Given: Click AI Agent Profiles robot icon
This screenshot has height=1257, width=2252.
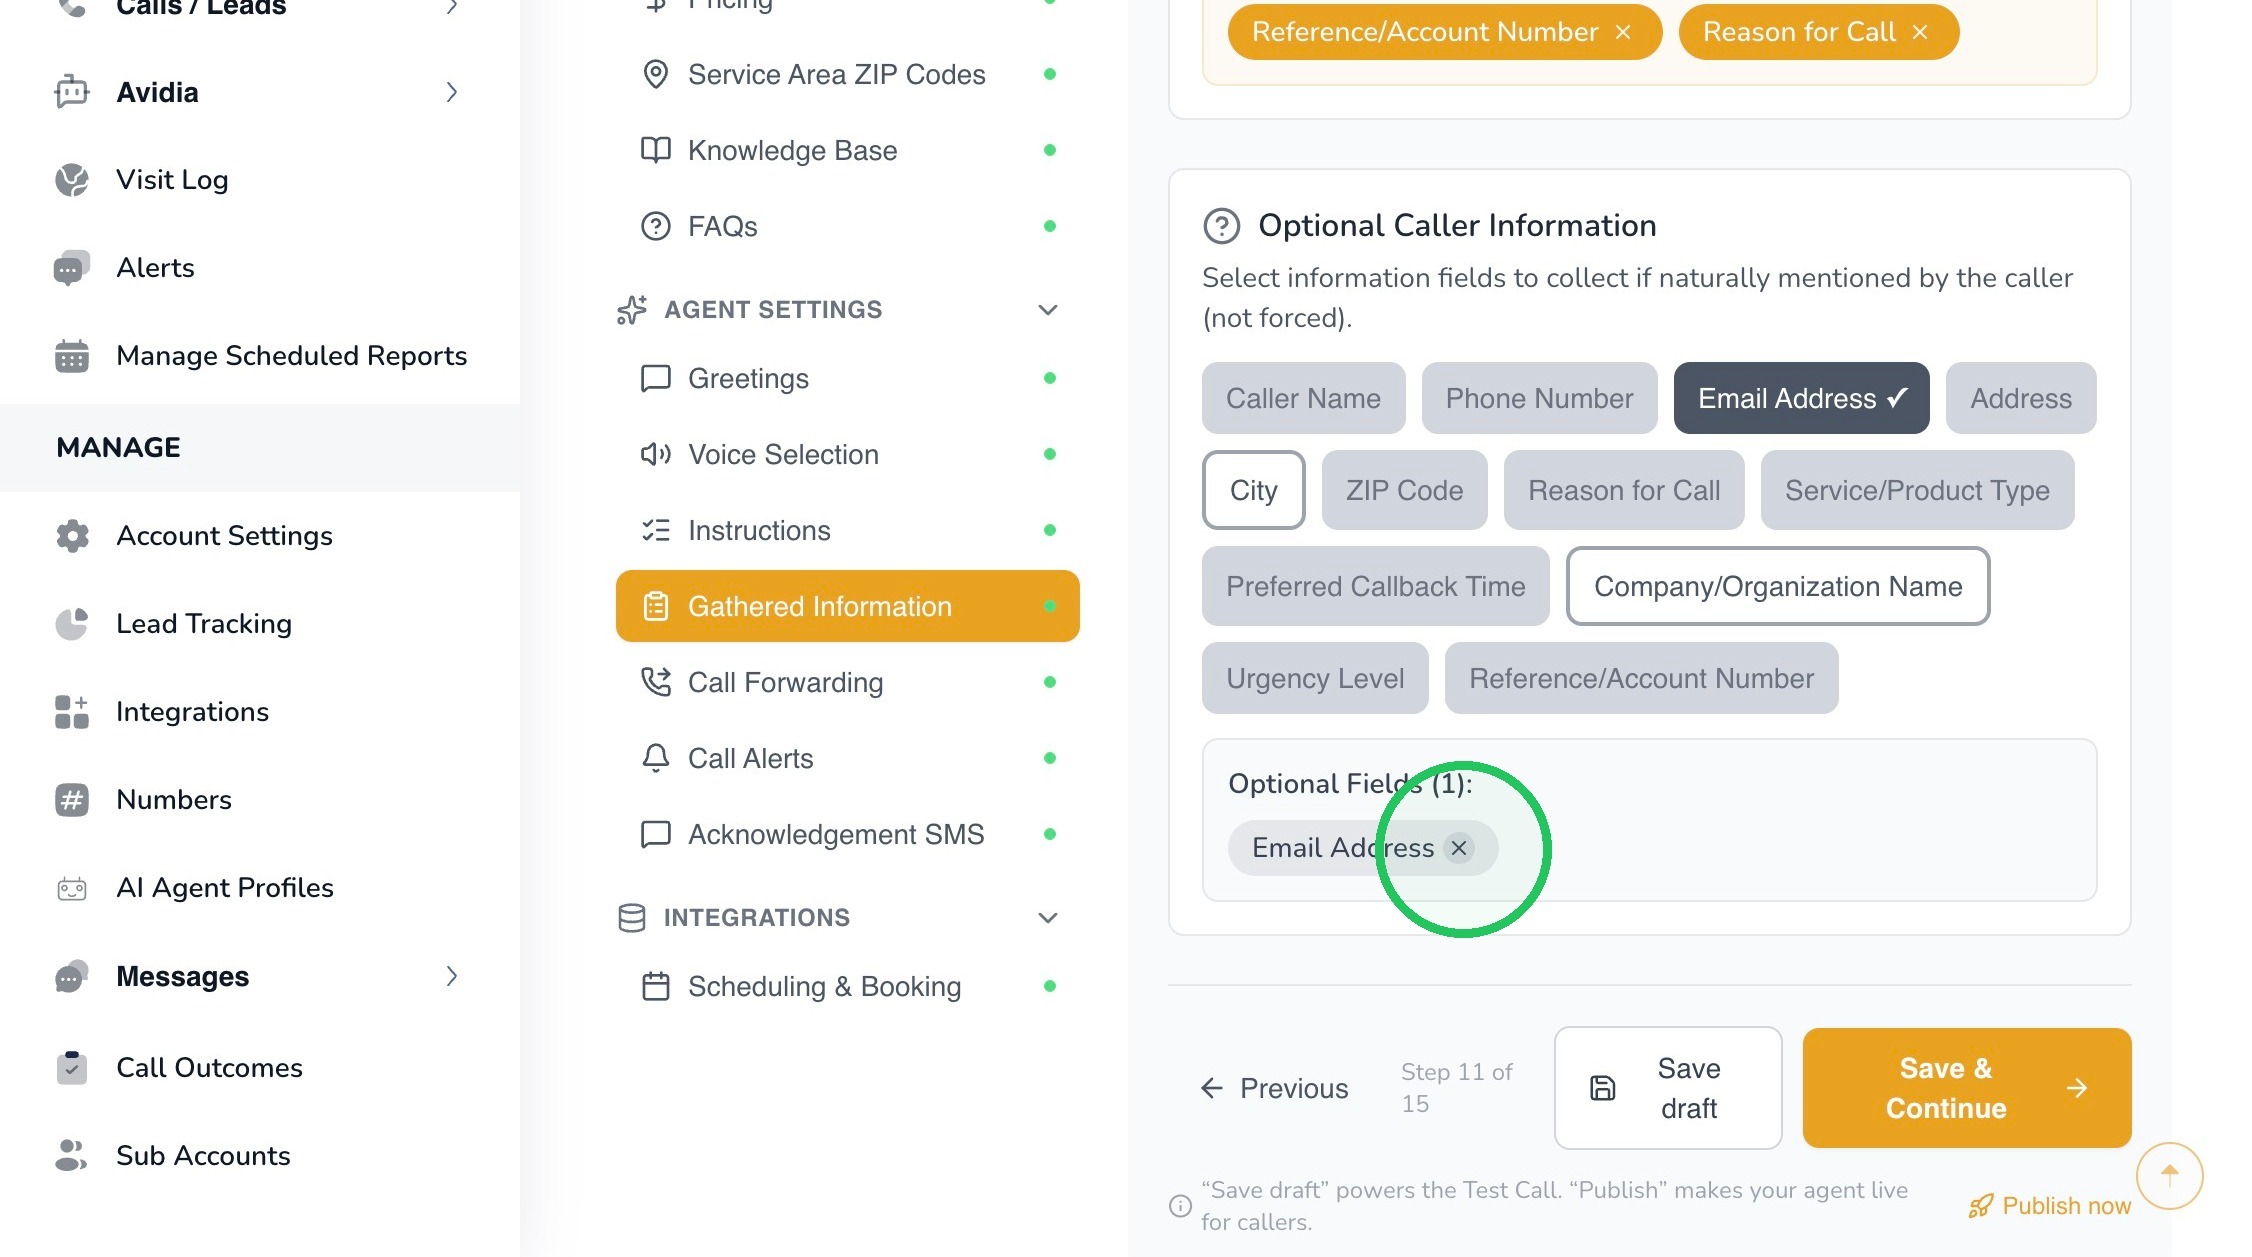Looking at the screenshot, I should 72,888.
